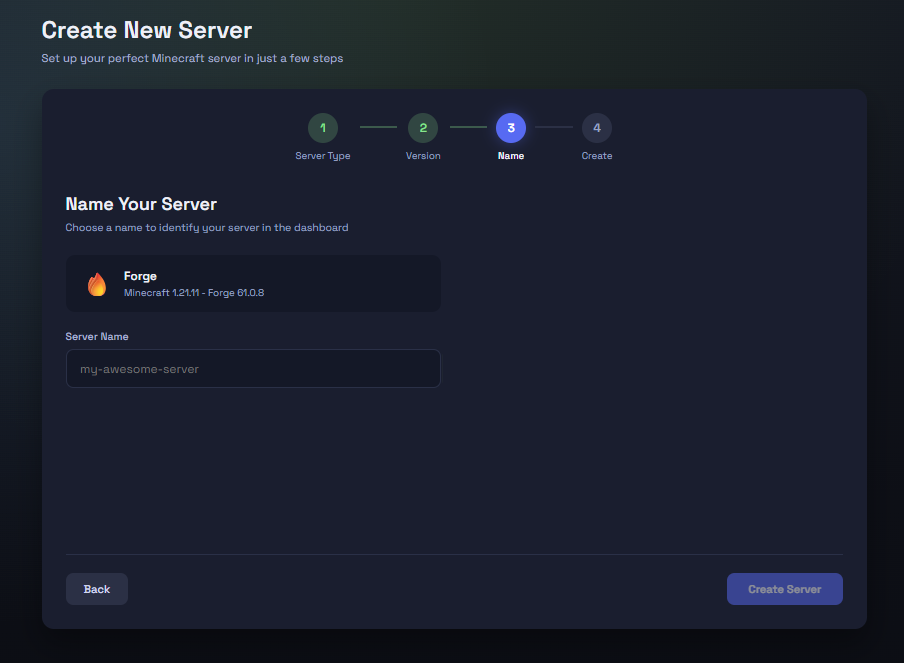
Task: Select the green step 1 circle
Action: [x=322, y=128]
